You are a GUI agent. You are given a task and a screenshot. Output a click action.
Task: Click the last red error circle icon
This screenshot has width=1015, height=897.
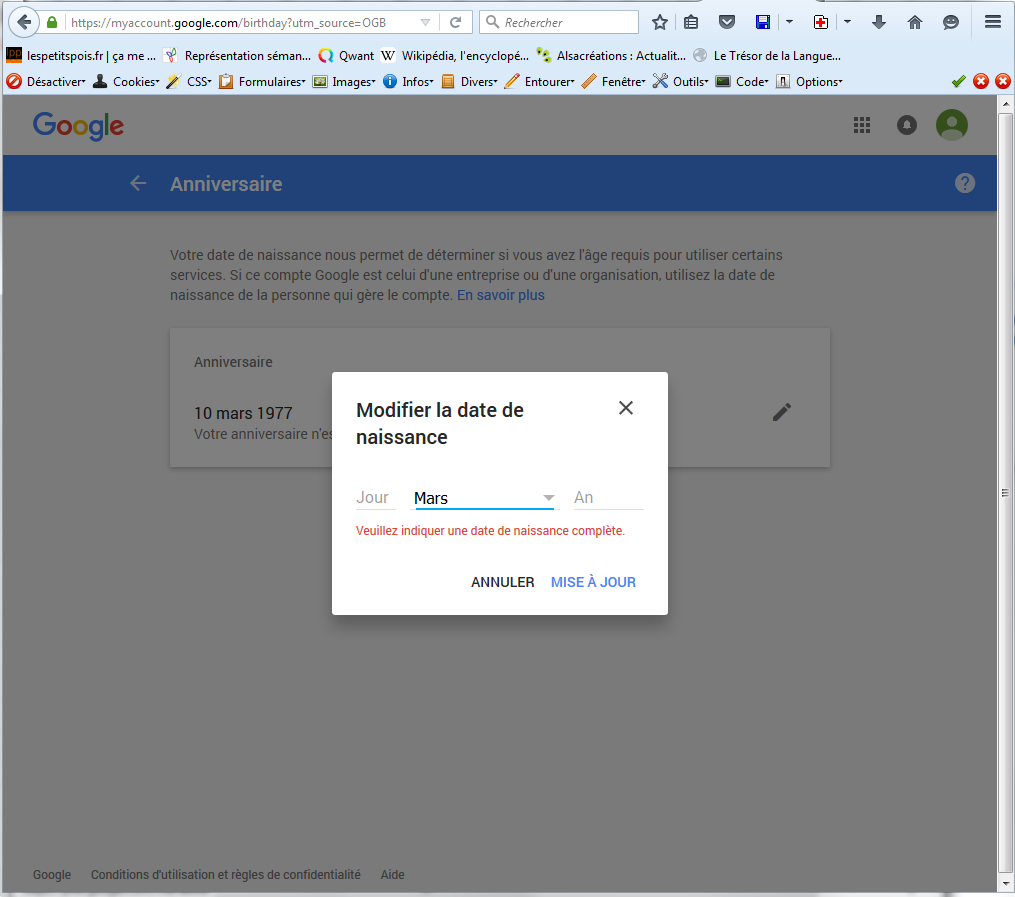click(x=1003, y=82)
